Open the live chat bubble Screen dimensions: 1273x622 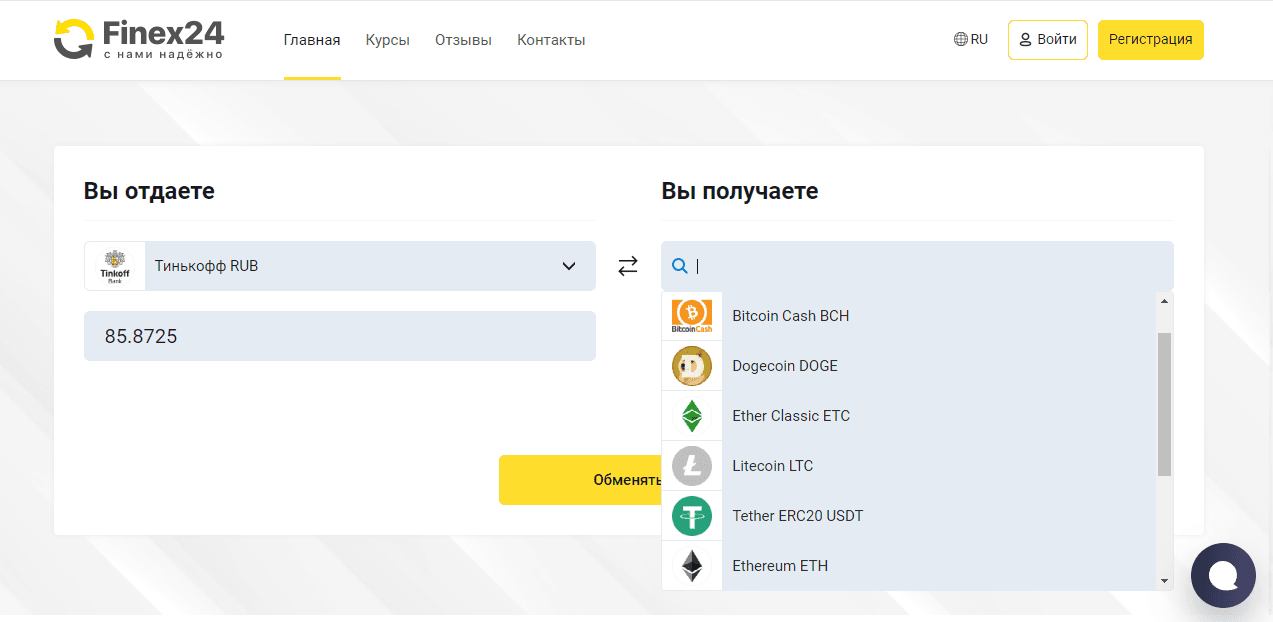point(1223,575)
